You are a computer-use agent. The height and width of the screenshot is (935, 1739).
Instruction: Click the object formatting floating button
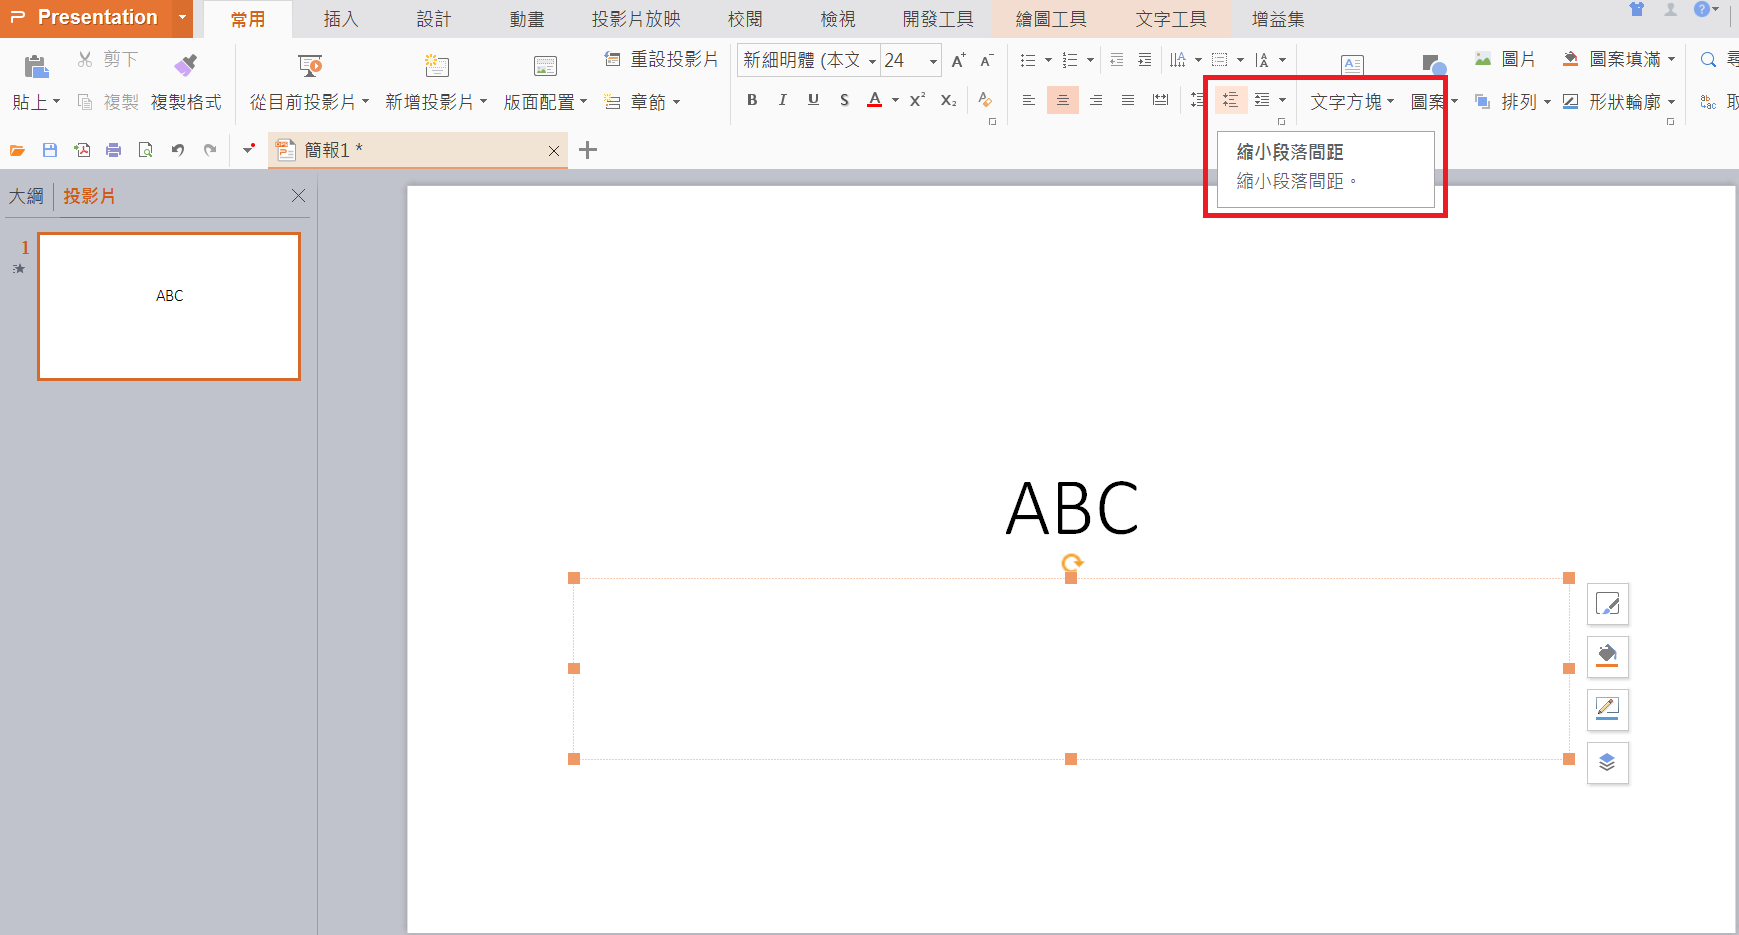[1607, 604]
